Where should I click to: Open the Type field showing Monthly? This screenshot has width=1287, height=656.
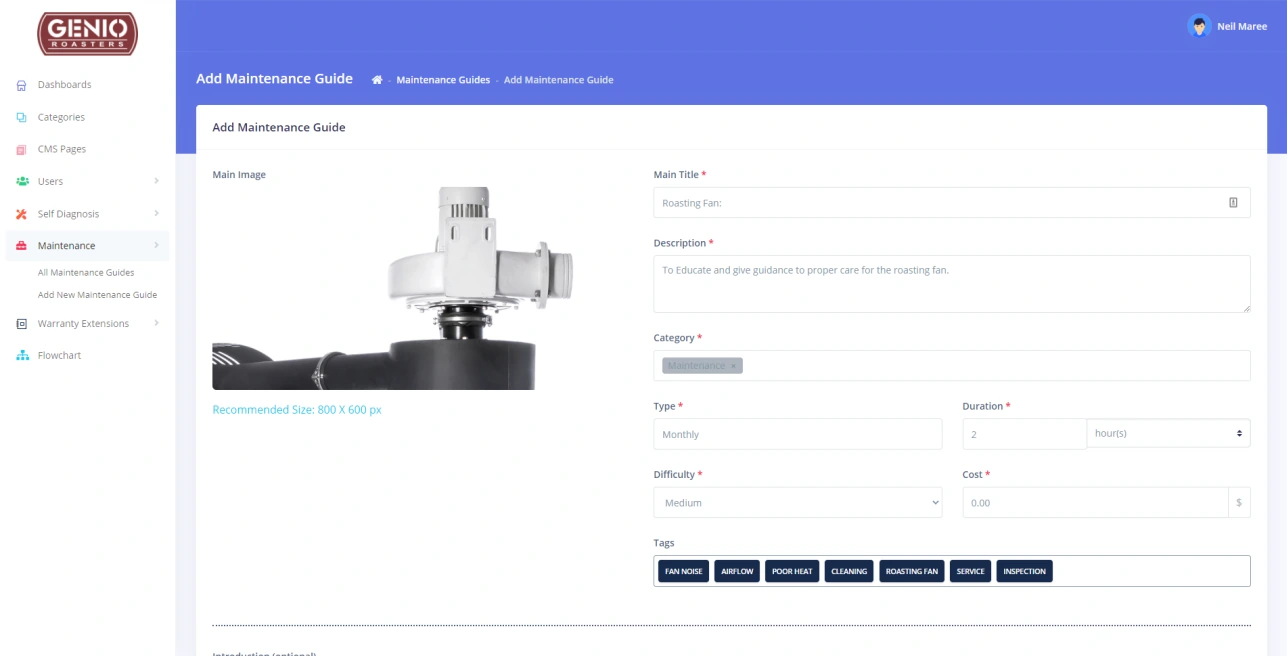tap(797, 434)
